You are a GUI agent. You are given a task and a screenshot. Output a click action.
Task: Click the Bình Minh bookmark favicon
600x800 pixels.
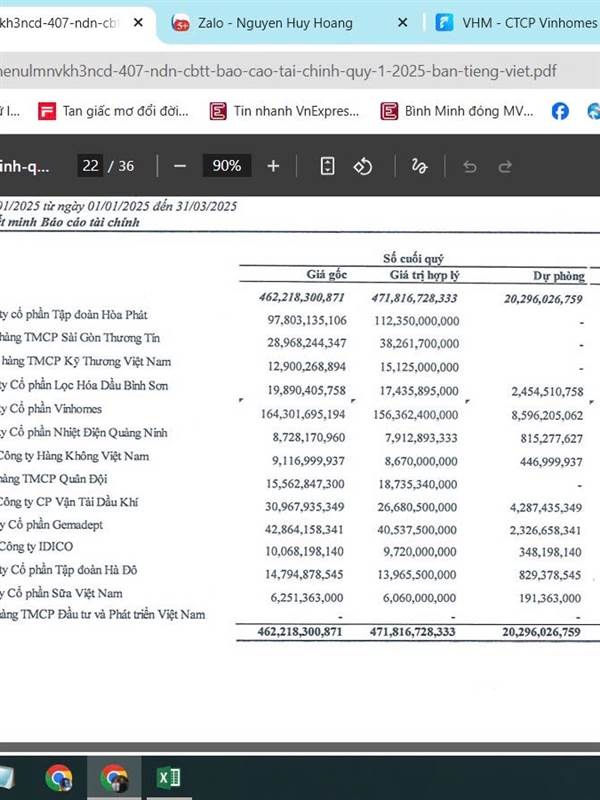pyautogui.click(x=389, y=111)
